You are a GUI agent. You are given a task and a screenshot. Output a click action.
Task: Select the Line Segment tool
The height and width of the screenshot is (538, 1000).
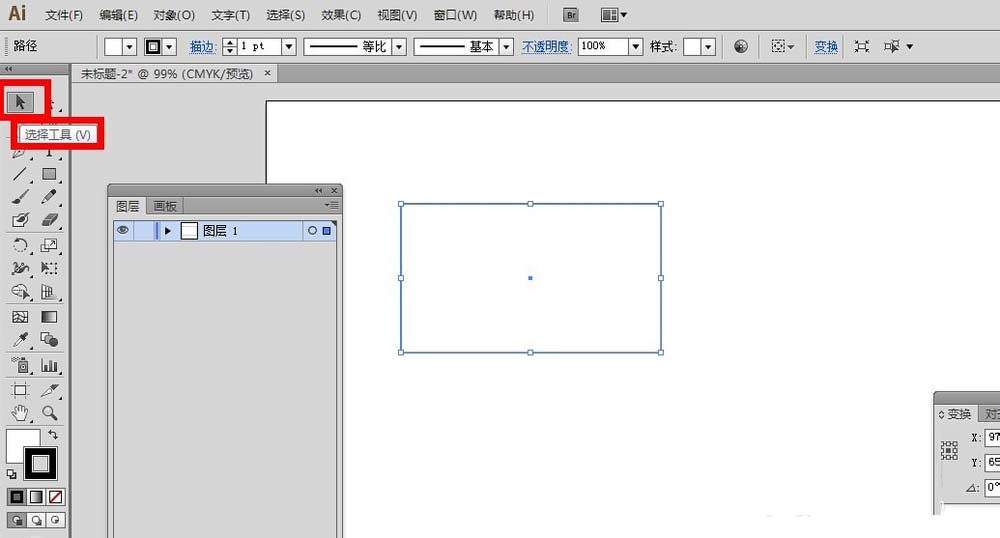[x=20, y=174]
